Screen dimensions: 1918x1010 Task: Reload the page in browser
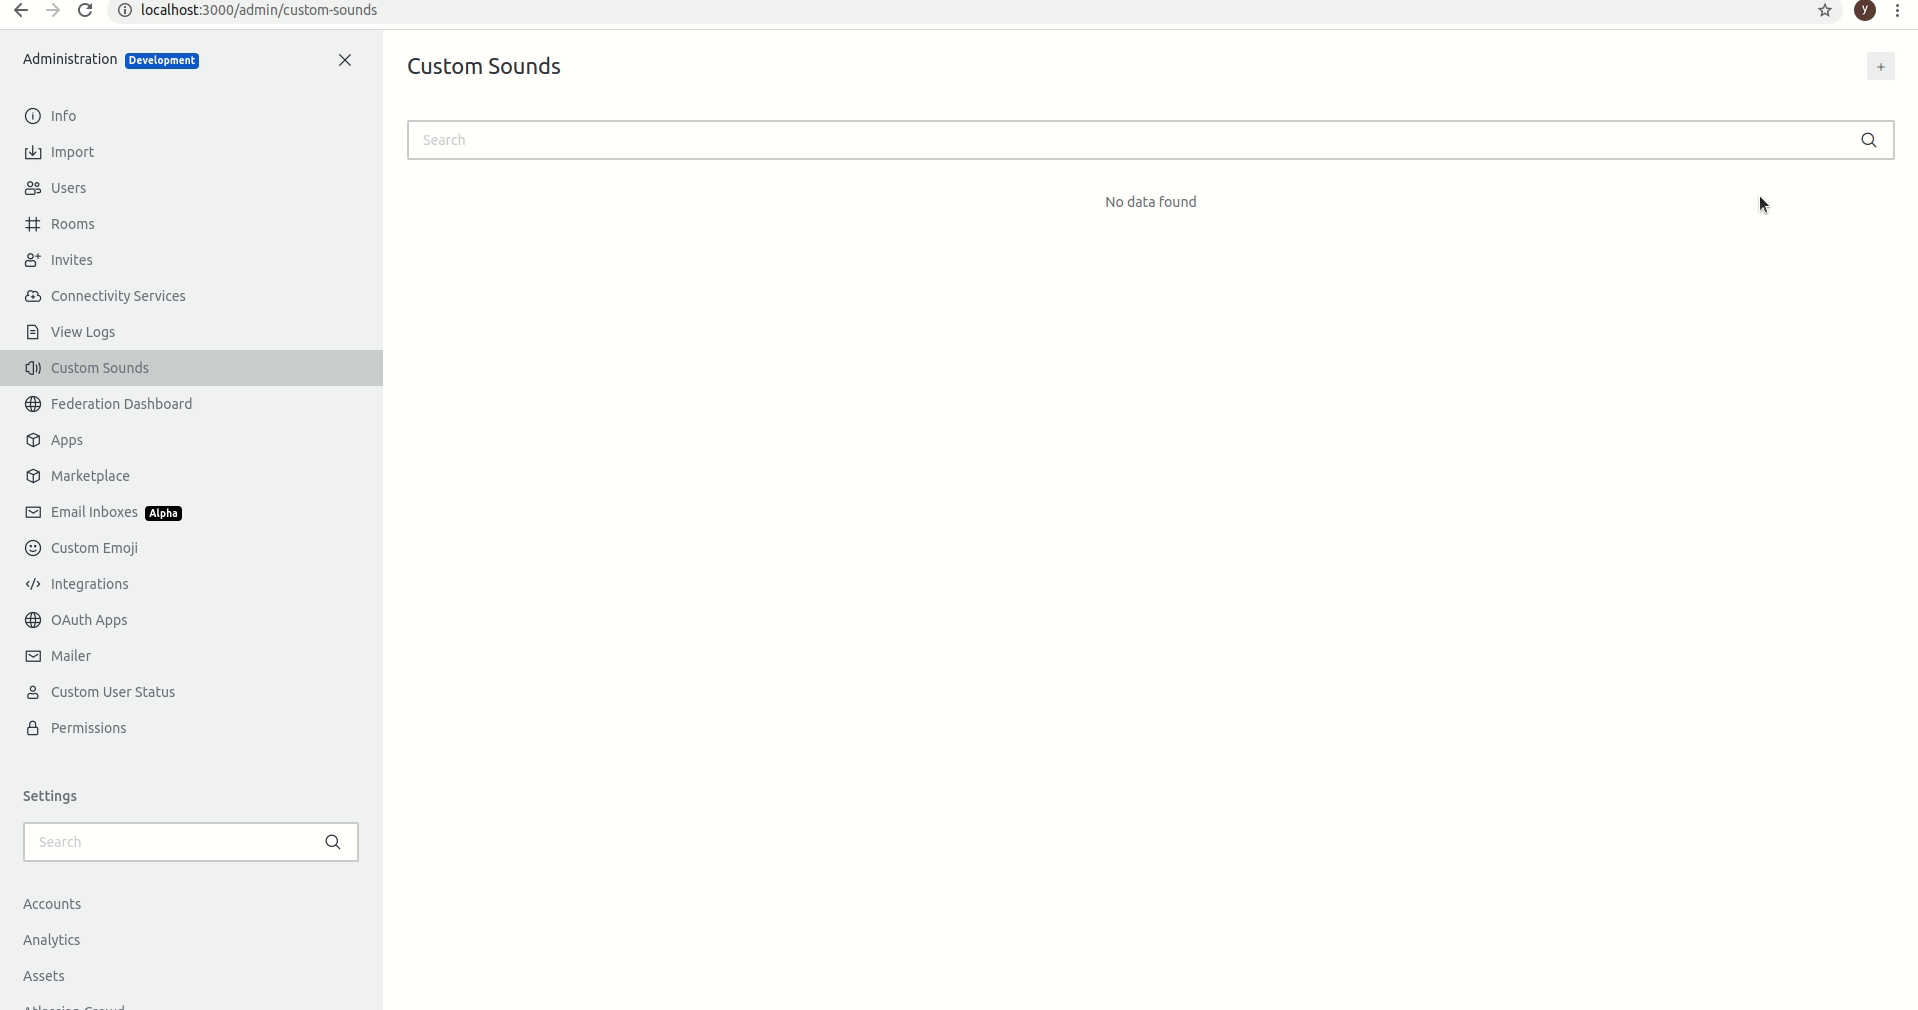pyautogui.click(x=85, y=10)
